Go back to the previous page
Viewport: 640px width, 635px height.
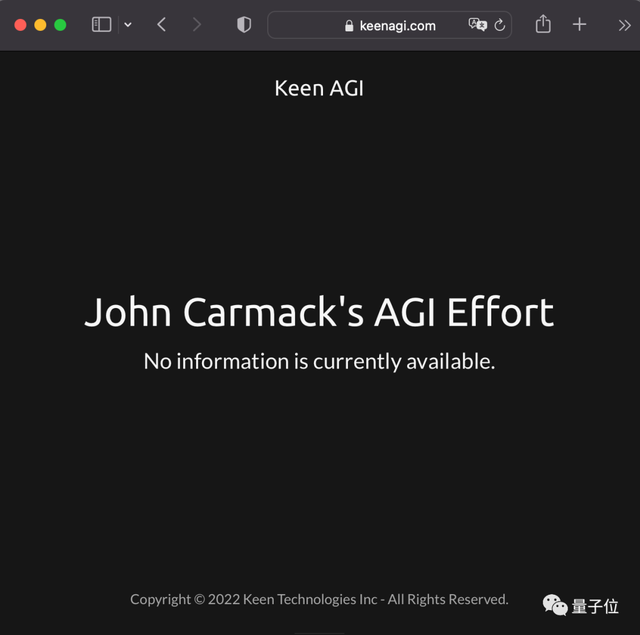click(x=162, y=25)
